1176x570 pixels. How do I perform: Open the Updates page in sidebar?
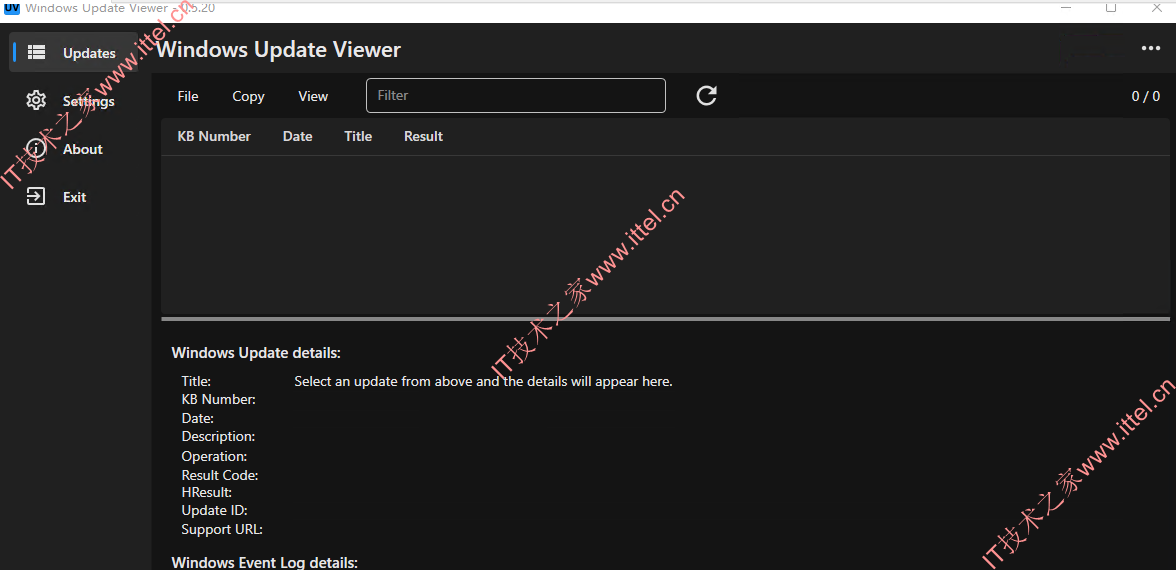(x=74, y=52)
